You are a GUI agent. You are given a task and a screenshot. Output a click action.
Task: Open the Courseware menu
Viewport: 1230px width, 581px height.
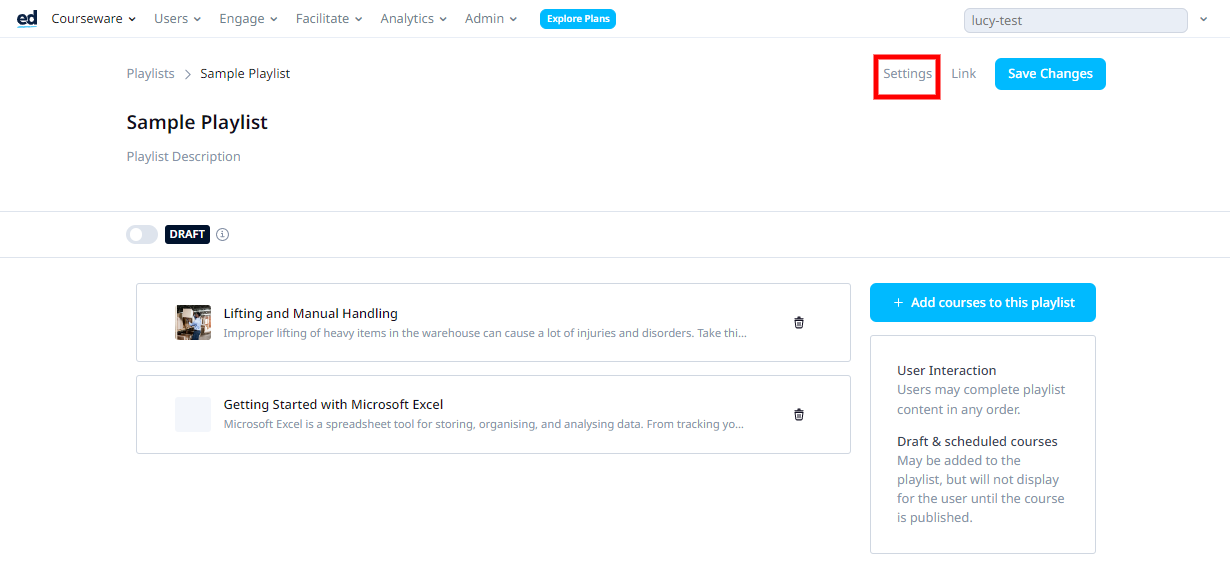coord(93,19)
